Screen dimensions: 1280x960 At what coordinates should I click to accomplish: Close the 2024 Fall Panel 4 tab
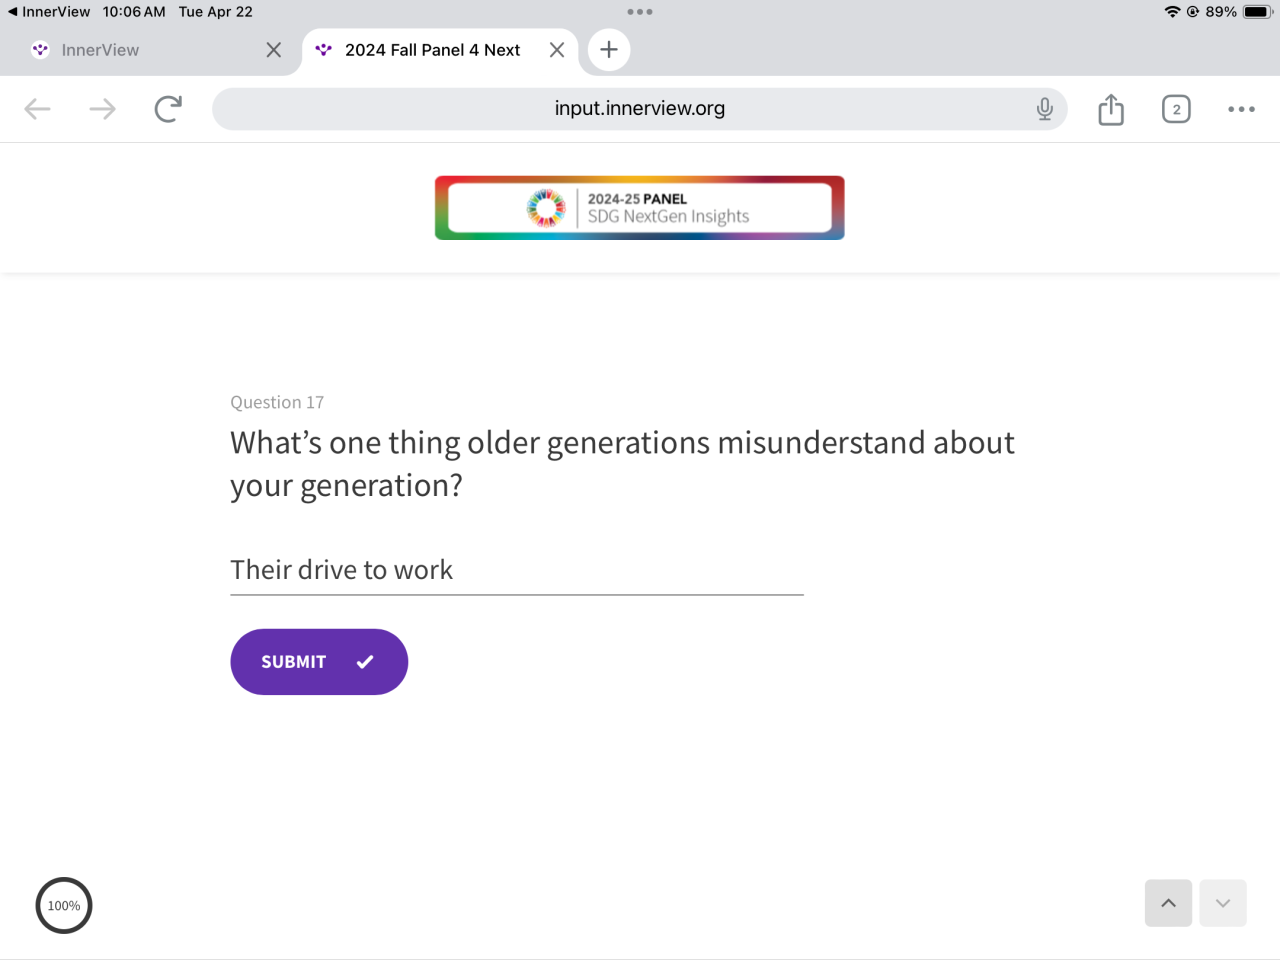click(557, 50)
